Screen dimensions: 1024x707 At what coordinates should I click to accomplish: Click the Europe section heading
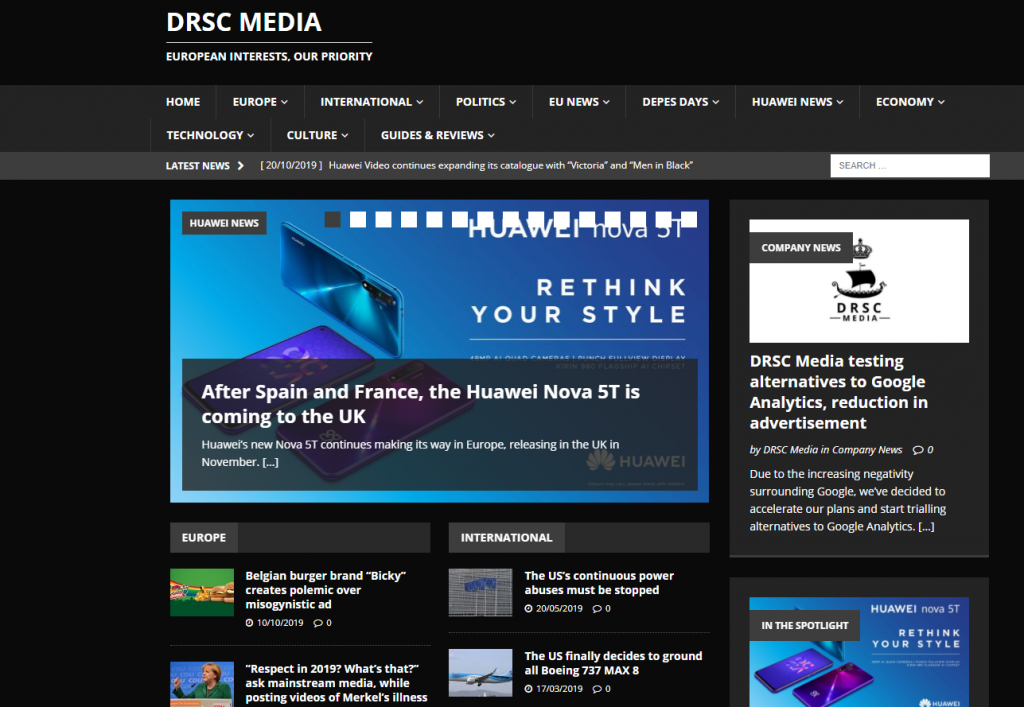[x=204, y=538]
